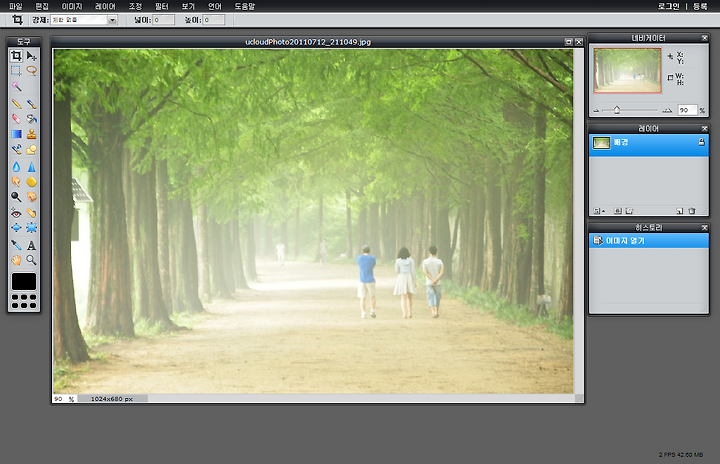Maximize the ucloudPhoto document window
The image size is (720, 464).
point(568,42)
